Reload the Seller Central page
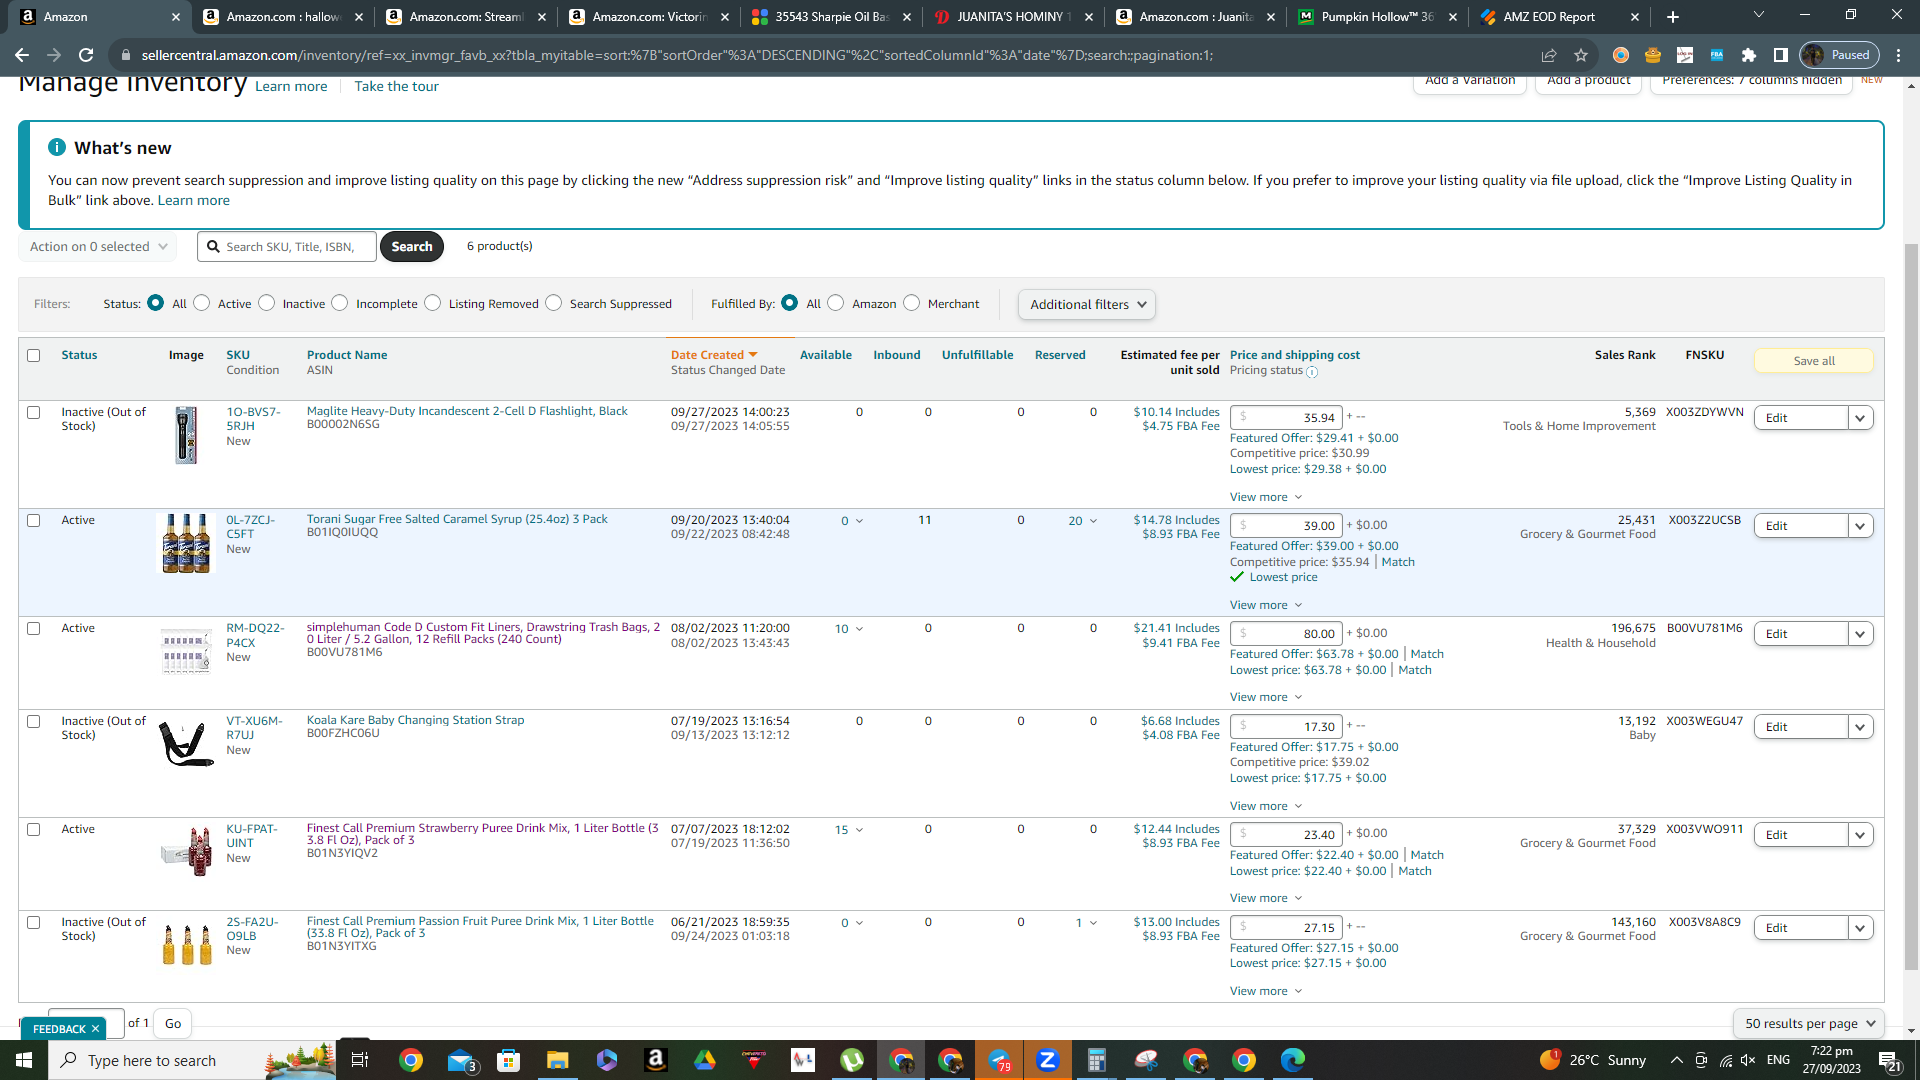The image size is (1920, 1080). tap(86, 55)
